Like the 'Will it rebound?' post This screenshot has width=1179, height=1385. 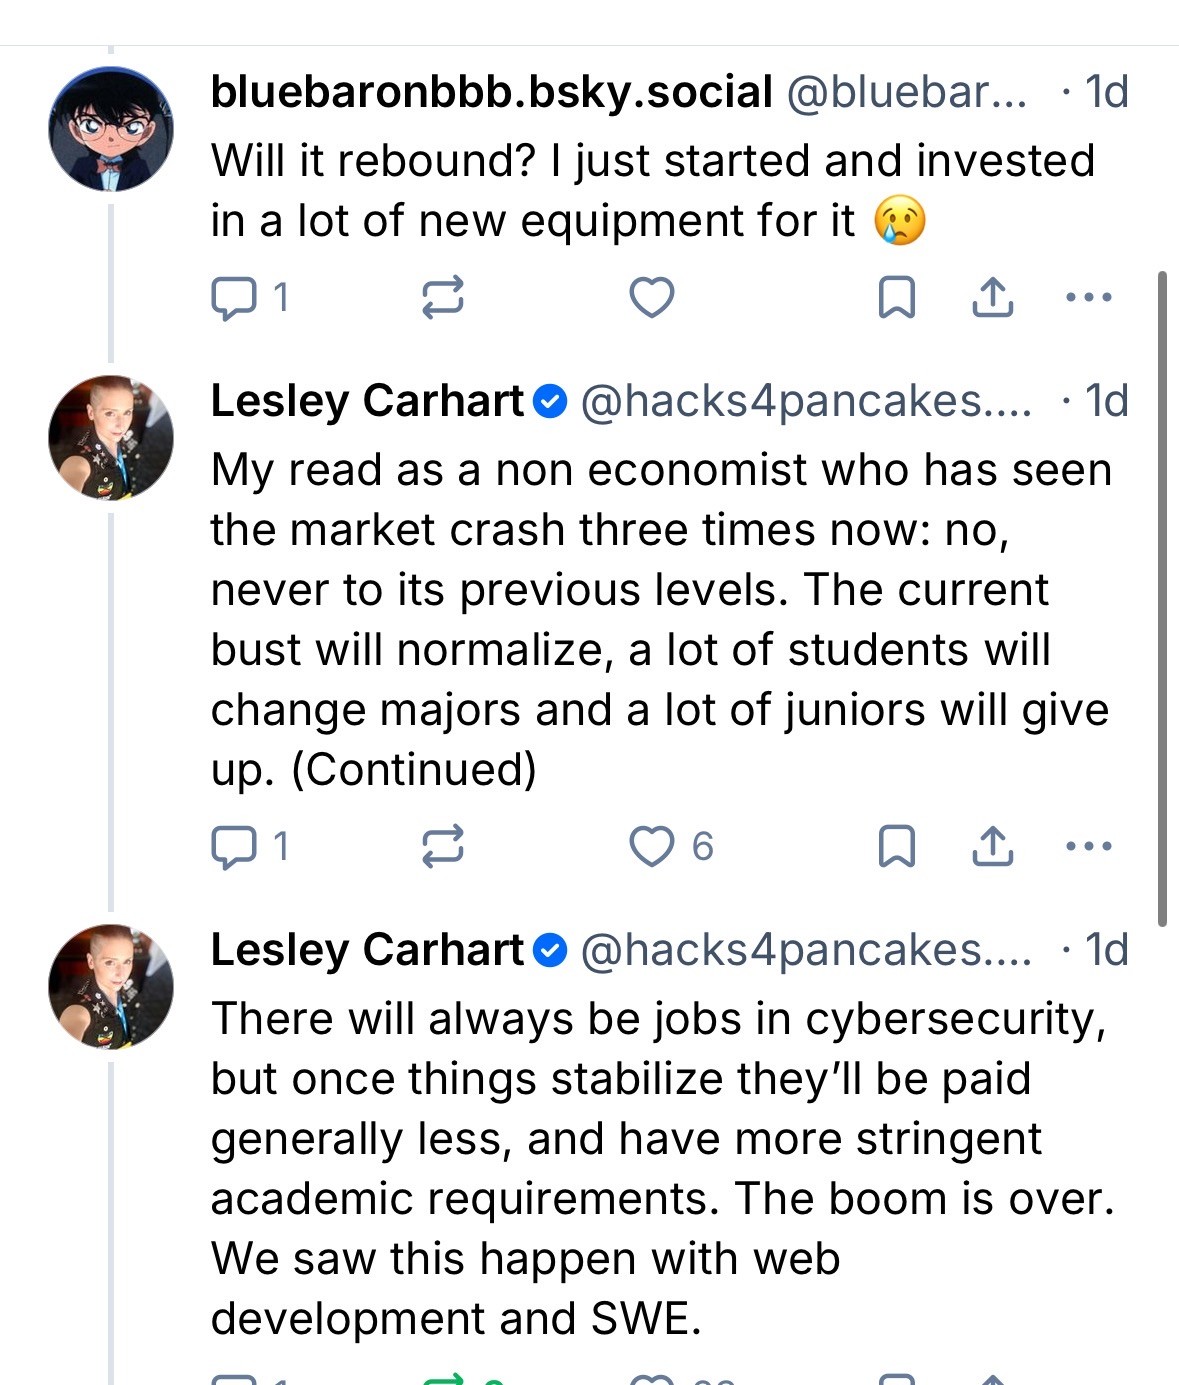(651, 298)
